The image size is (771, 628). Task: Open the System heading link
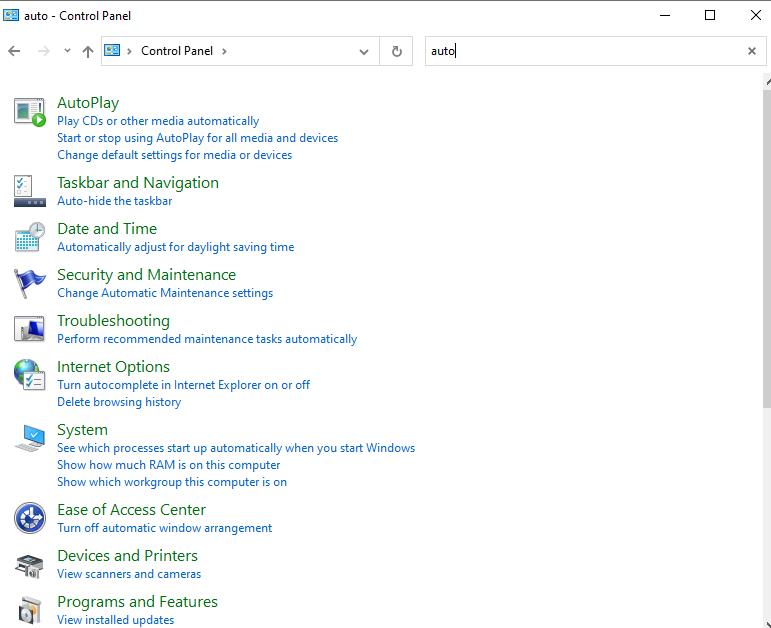[x=82, y=430]
